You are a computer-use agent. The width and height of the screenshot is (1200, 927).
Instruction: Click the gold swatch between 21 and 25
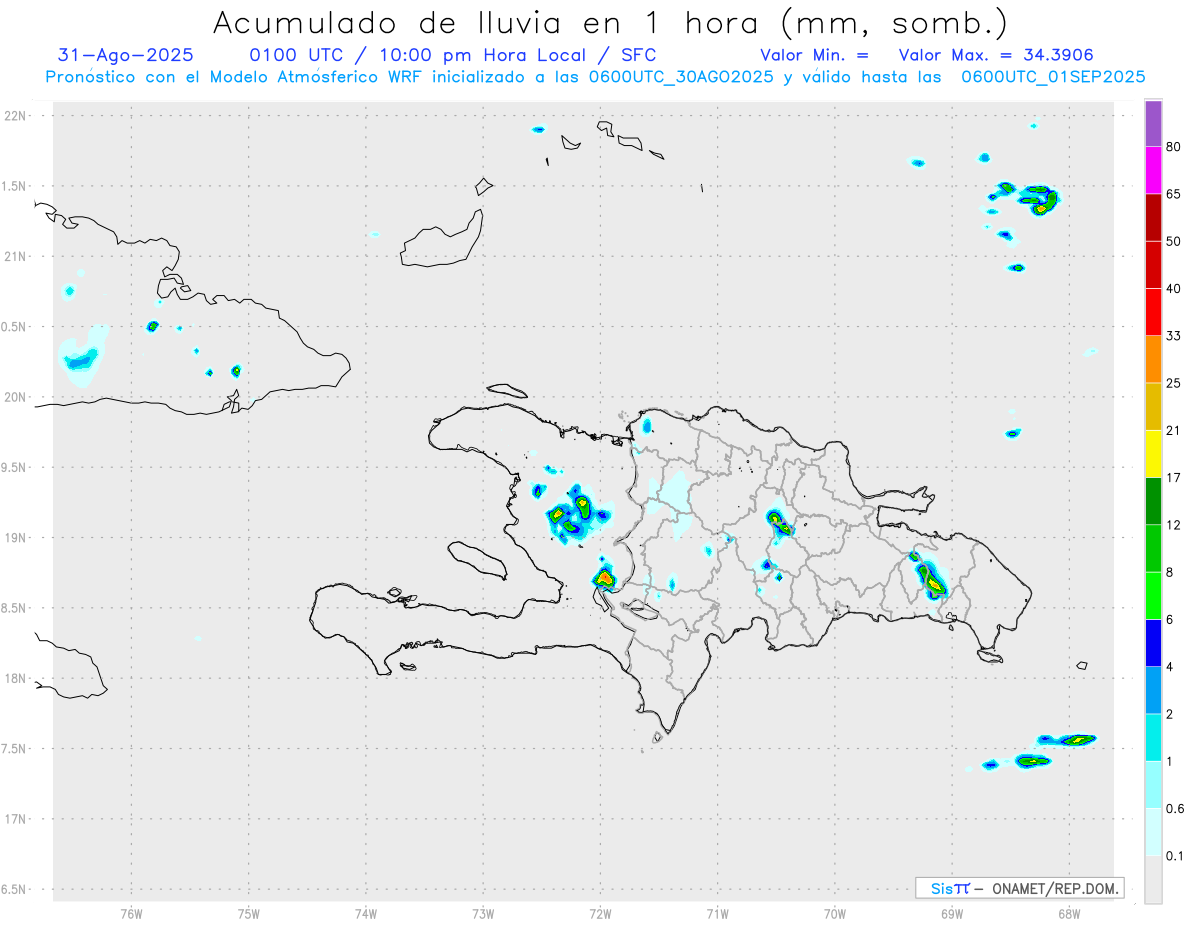click(x=1153, y=407)
